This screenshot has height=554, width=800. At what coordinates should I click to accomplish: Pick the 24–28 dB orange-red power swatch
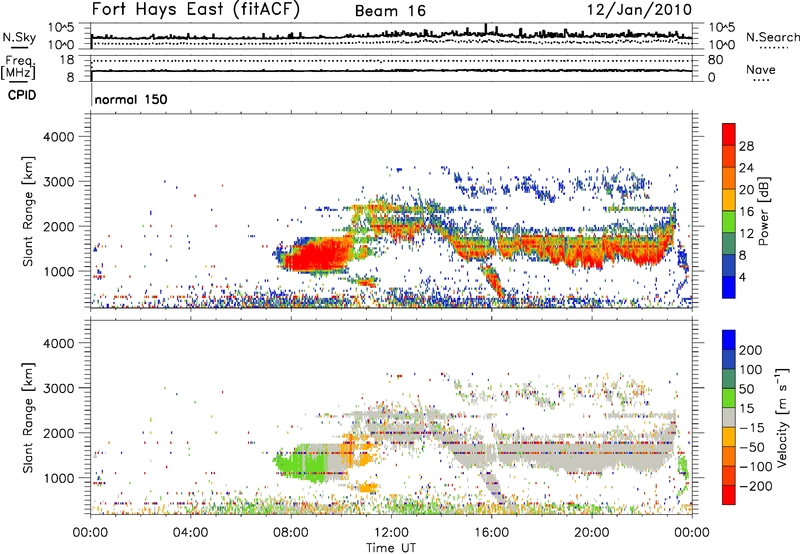[x=729, y=157]
